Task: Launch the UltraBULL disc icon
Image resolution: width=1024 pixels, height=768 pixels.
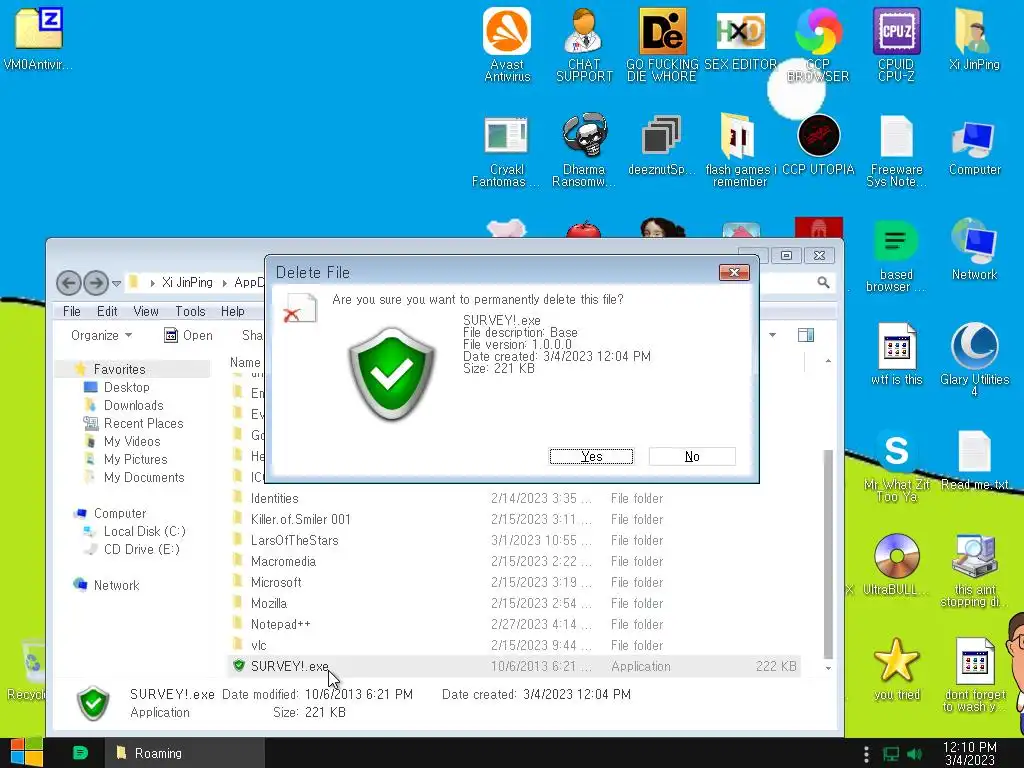Action: point(896,565)
